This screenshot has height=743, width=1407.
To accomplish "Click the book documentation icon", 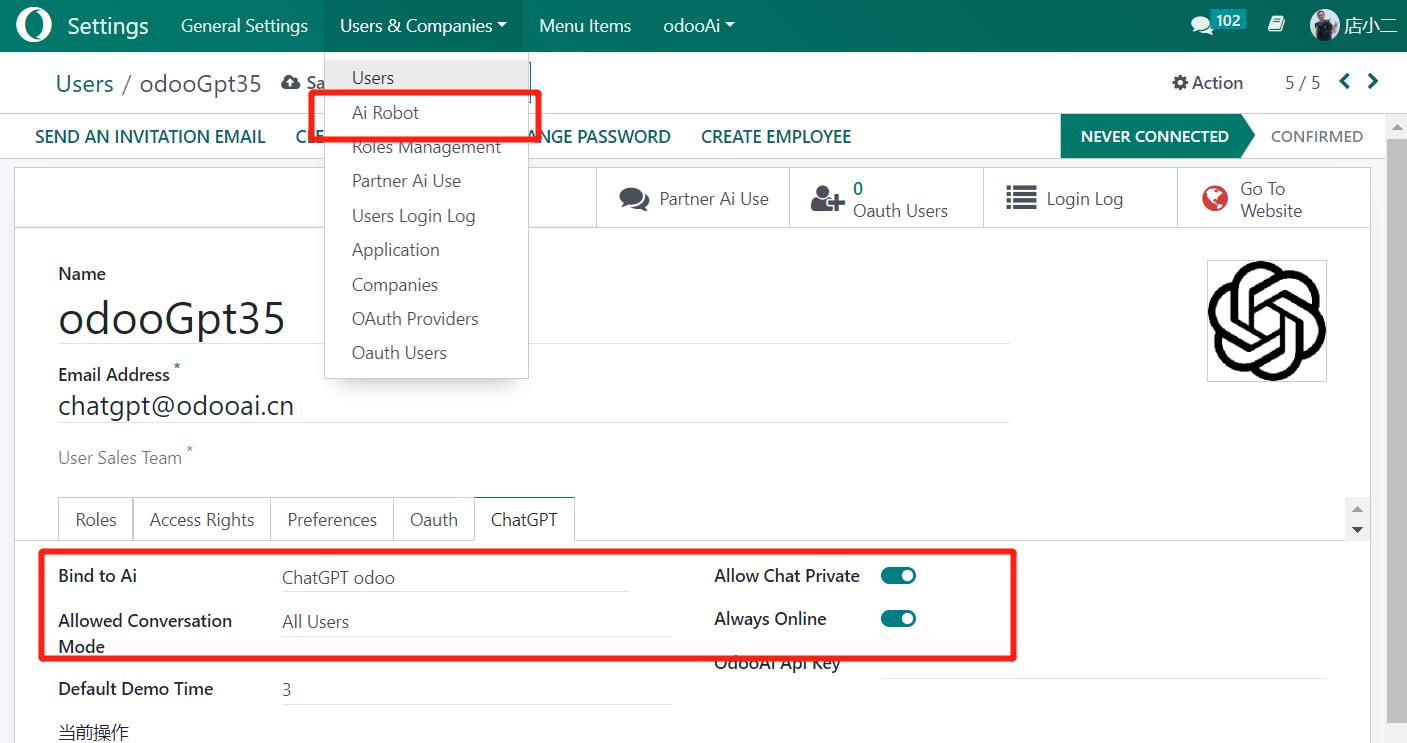I will pyautogui.click(x=1276, y=25).
